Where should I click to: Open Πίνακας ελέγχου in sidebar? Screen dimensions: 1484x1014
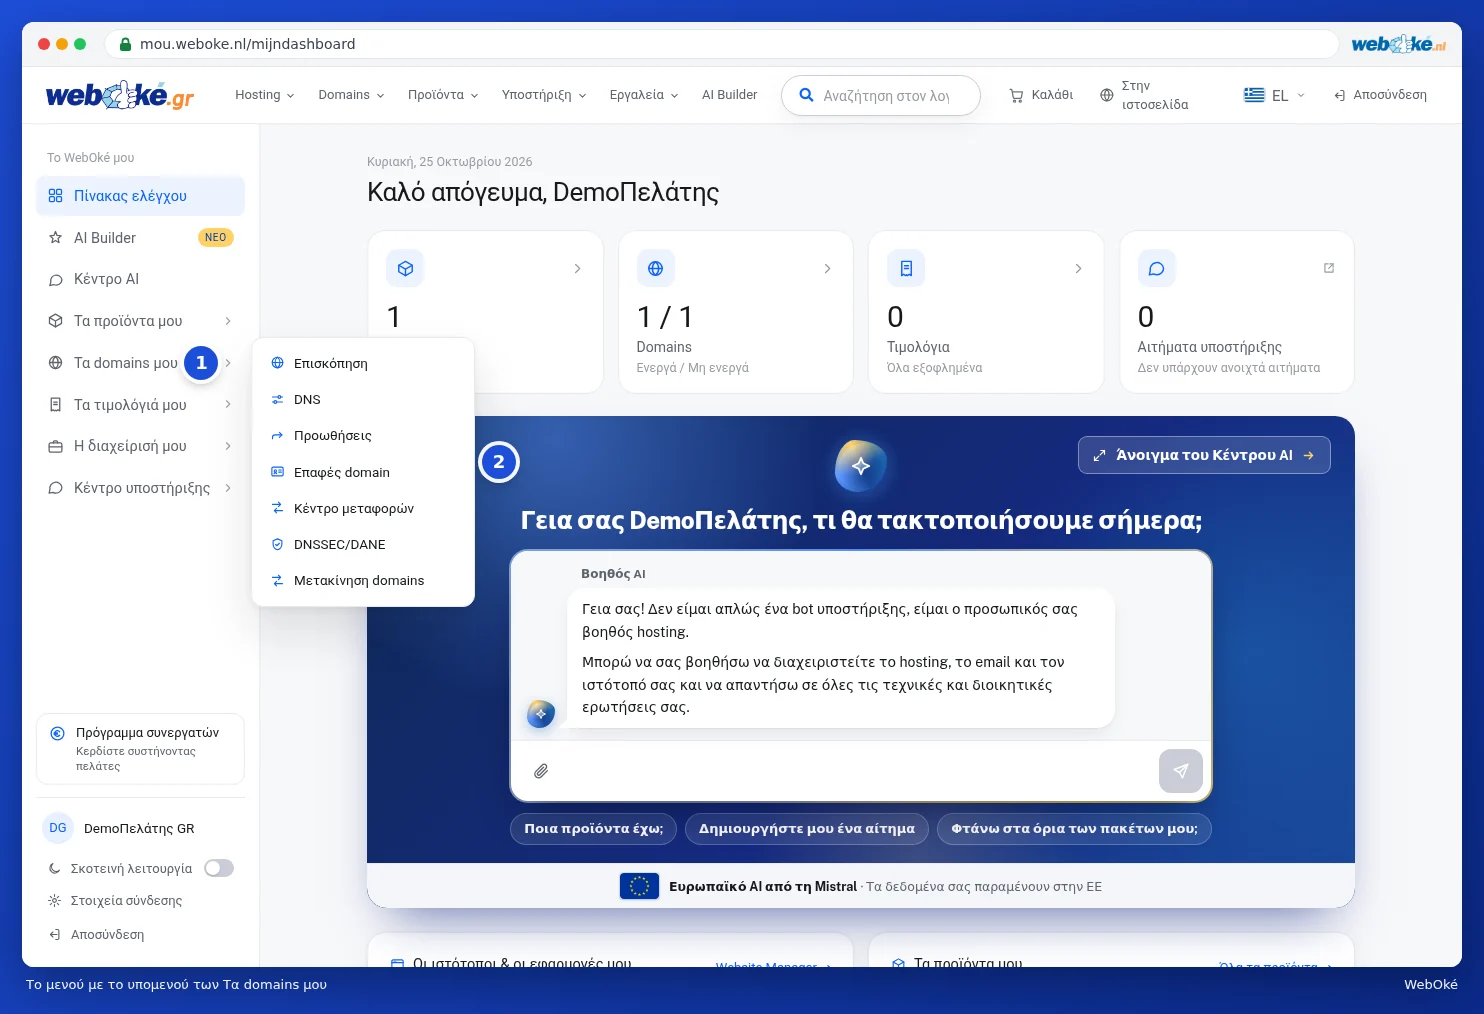pos(140,196)
